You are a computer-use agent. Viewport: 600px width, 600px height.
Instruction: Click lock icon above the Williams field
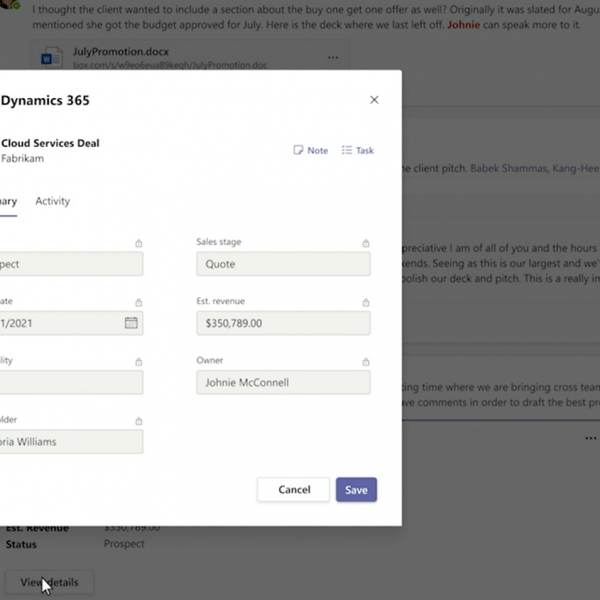coord(139,421)
